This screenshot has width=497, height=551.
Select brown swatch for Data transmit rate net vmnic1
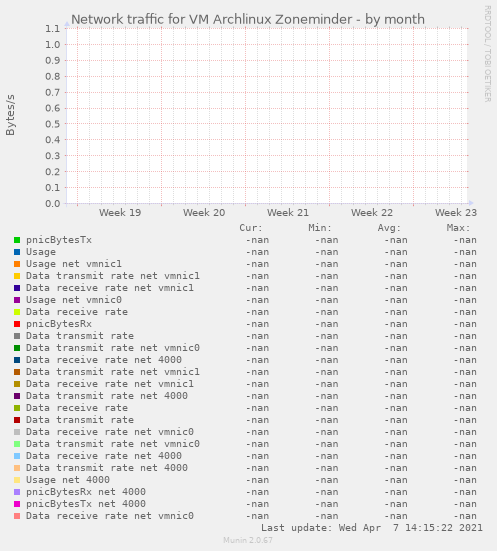(17, 372)
